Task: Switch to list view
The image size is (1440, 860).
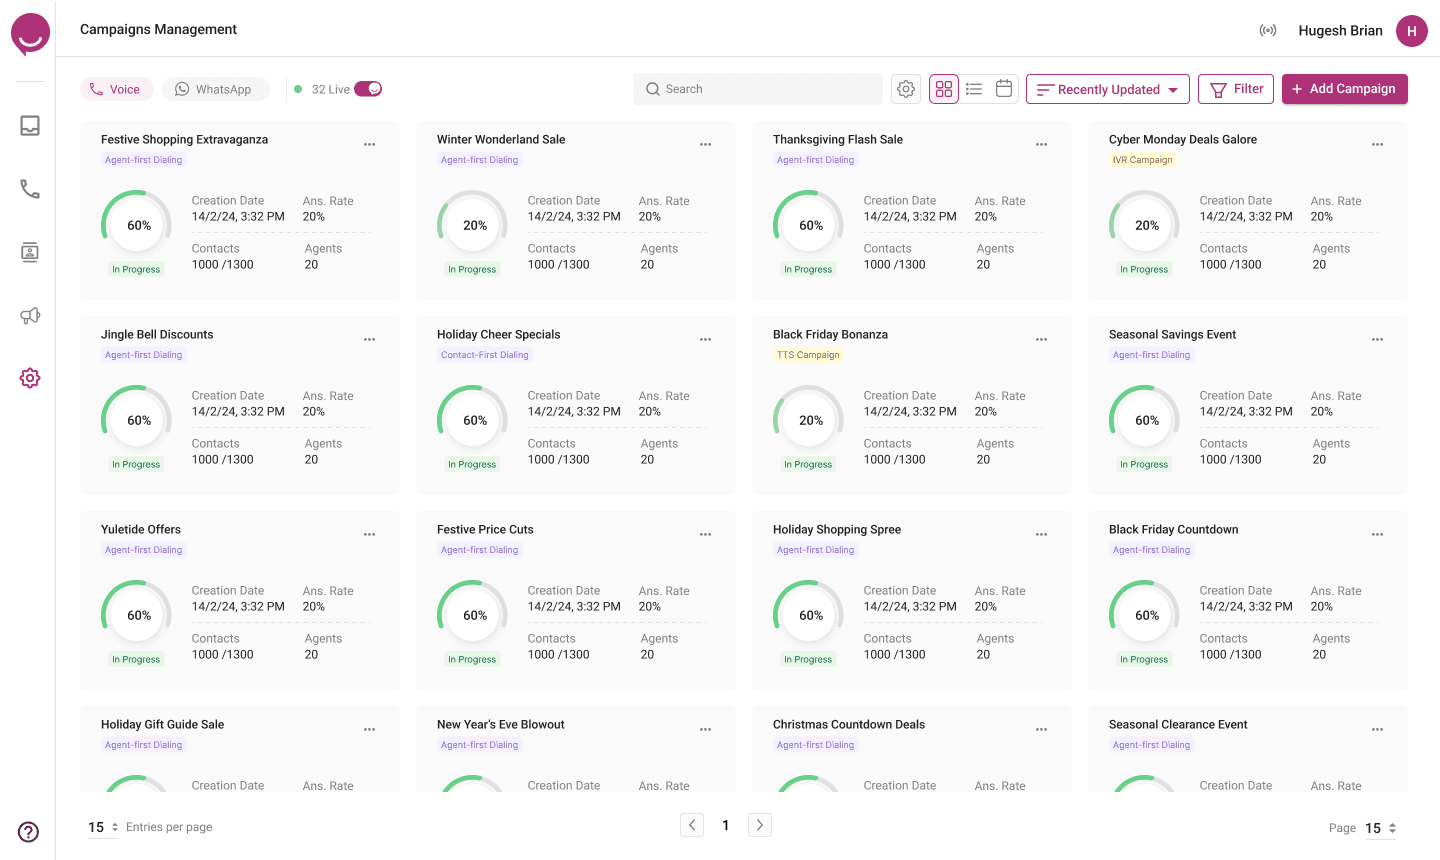Action: point(974,89)
